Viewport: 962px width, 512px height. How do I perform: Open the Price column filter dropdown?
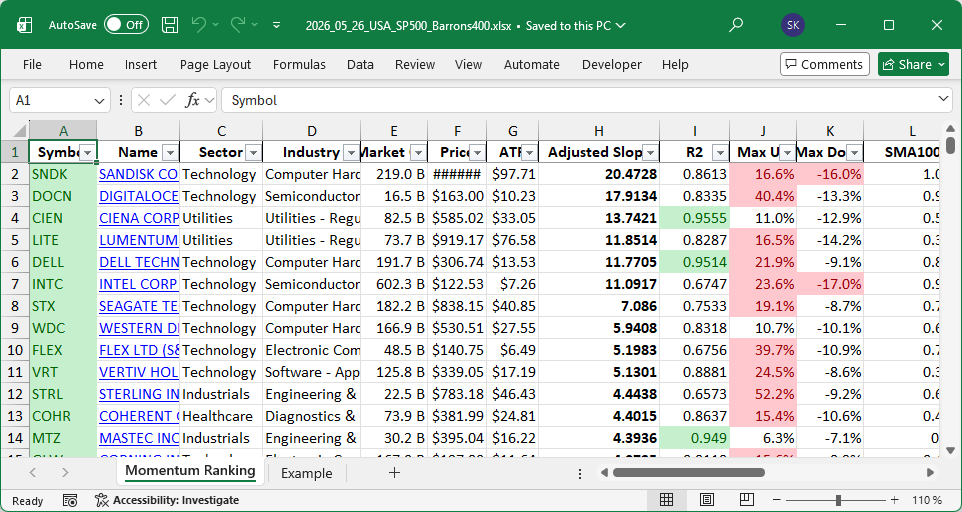(x=477, y=153)
